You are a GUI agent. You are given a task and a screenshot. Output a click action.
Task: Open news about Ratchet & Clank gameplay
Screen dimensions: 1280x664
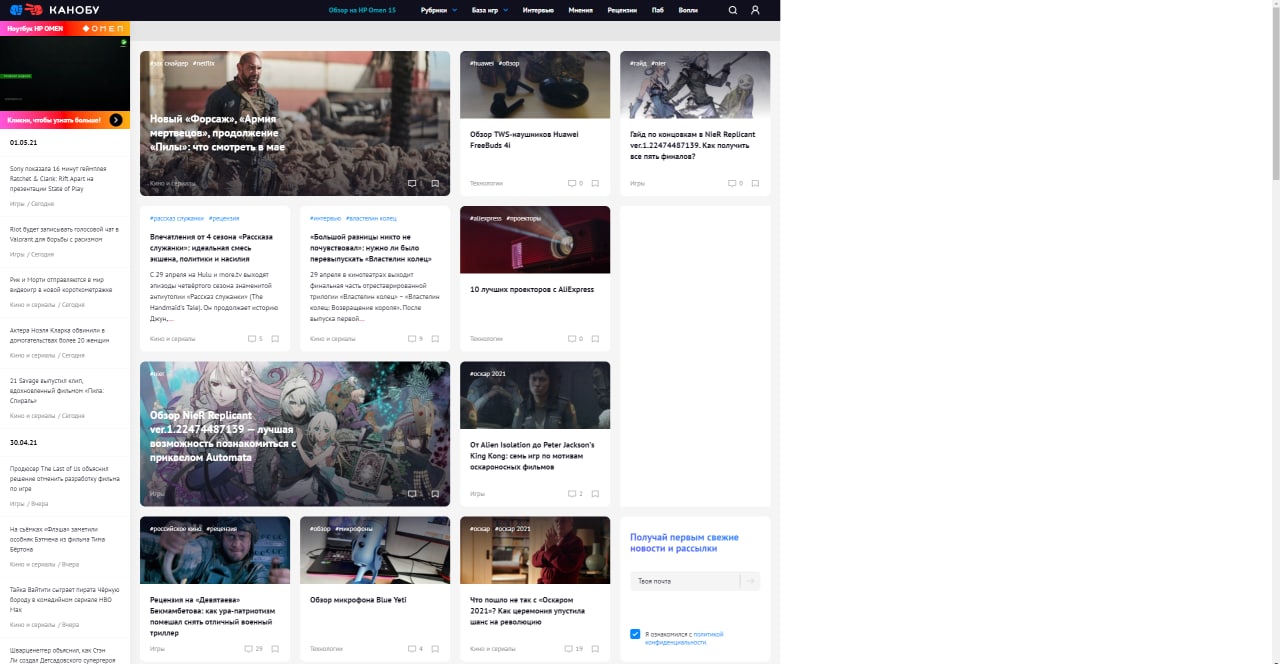pos(58,177)
